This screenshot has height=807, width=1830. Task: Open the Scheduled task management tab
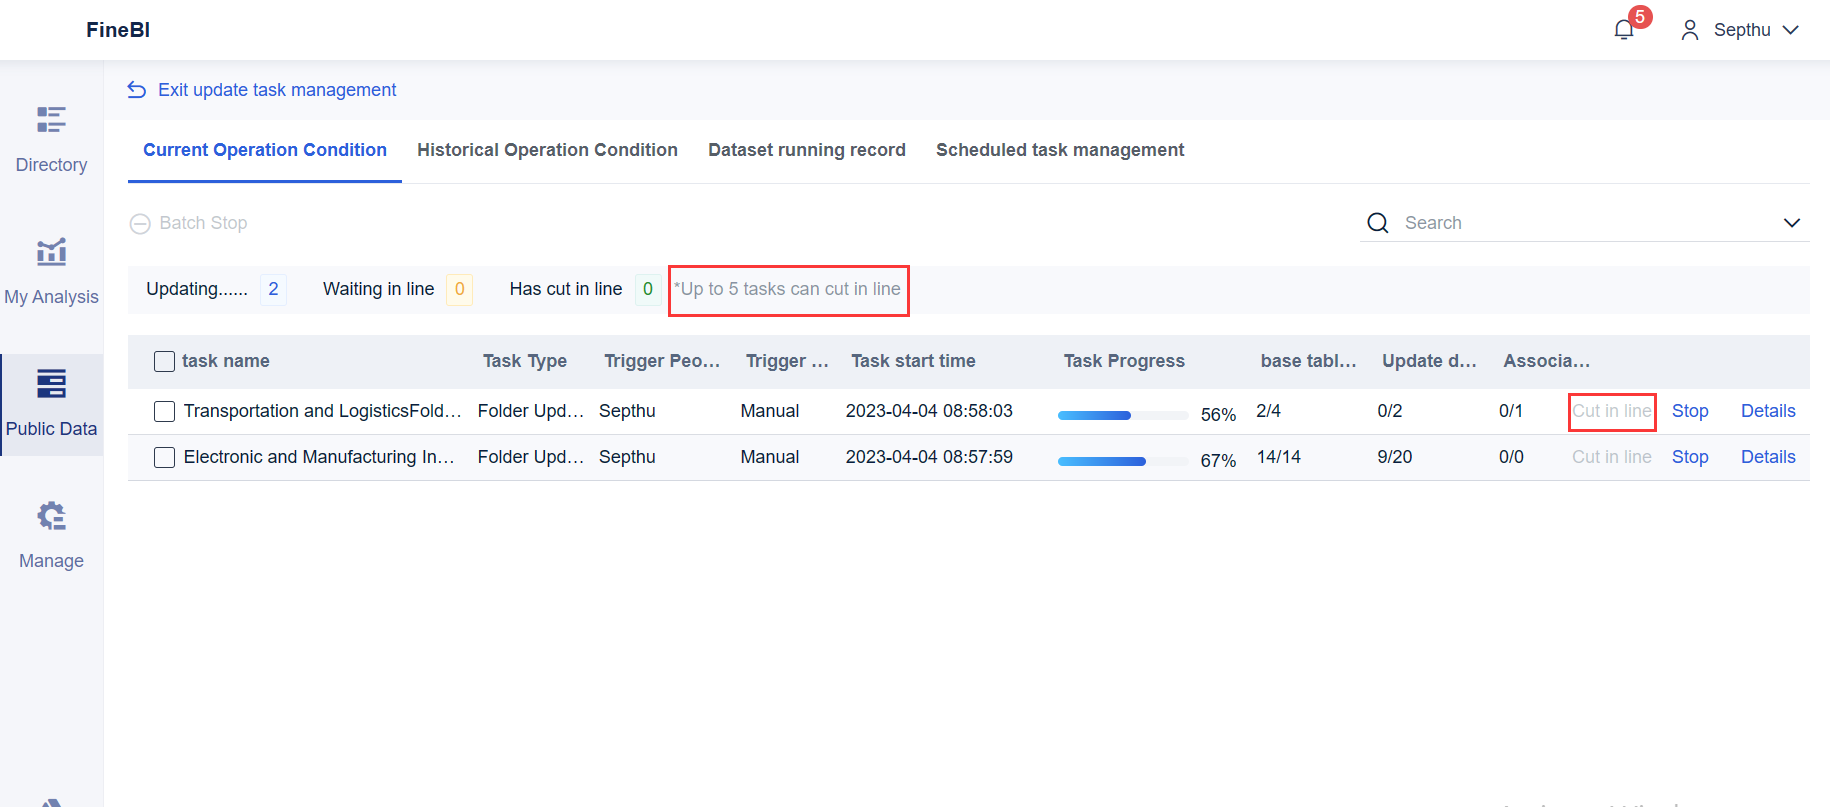click(1059, 150)
